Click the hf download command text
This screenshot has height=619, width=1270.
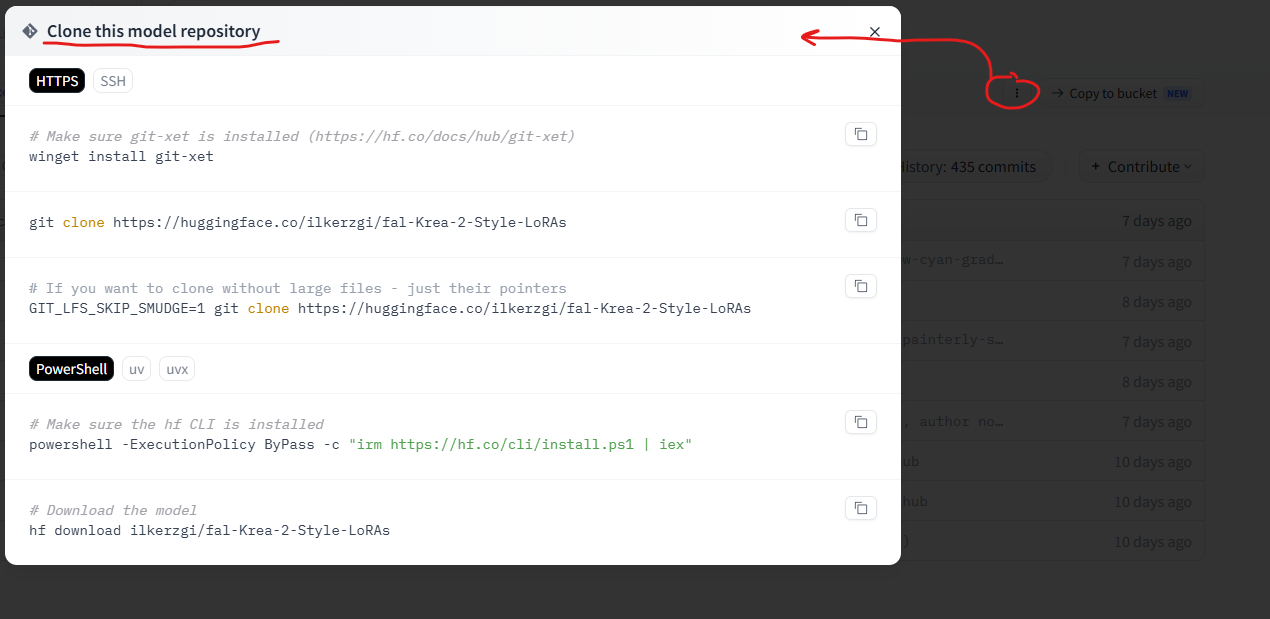209,530
